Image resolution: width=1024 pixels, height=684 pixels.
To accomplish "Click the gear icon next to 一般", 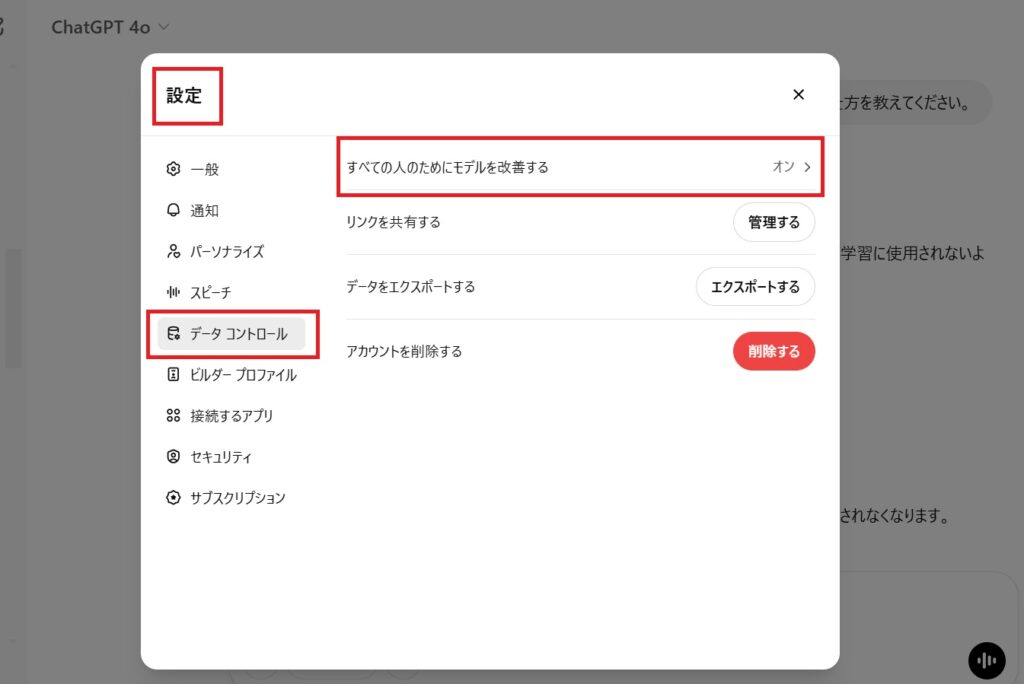I will point(173,169).
